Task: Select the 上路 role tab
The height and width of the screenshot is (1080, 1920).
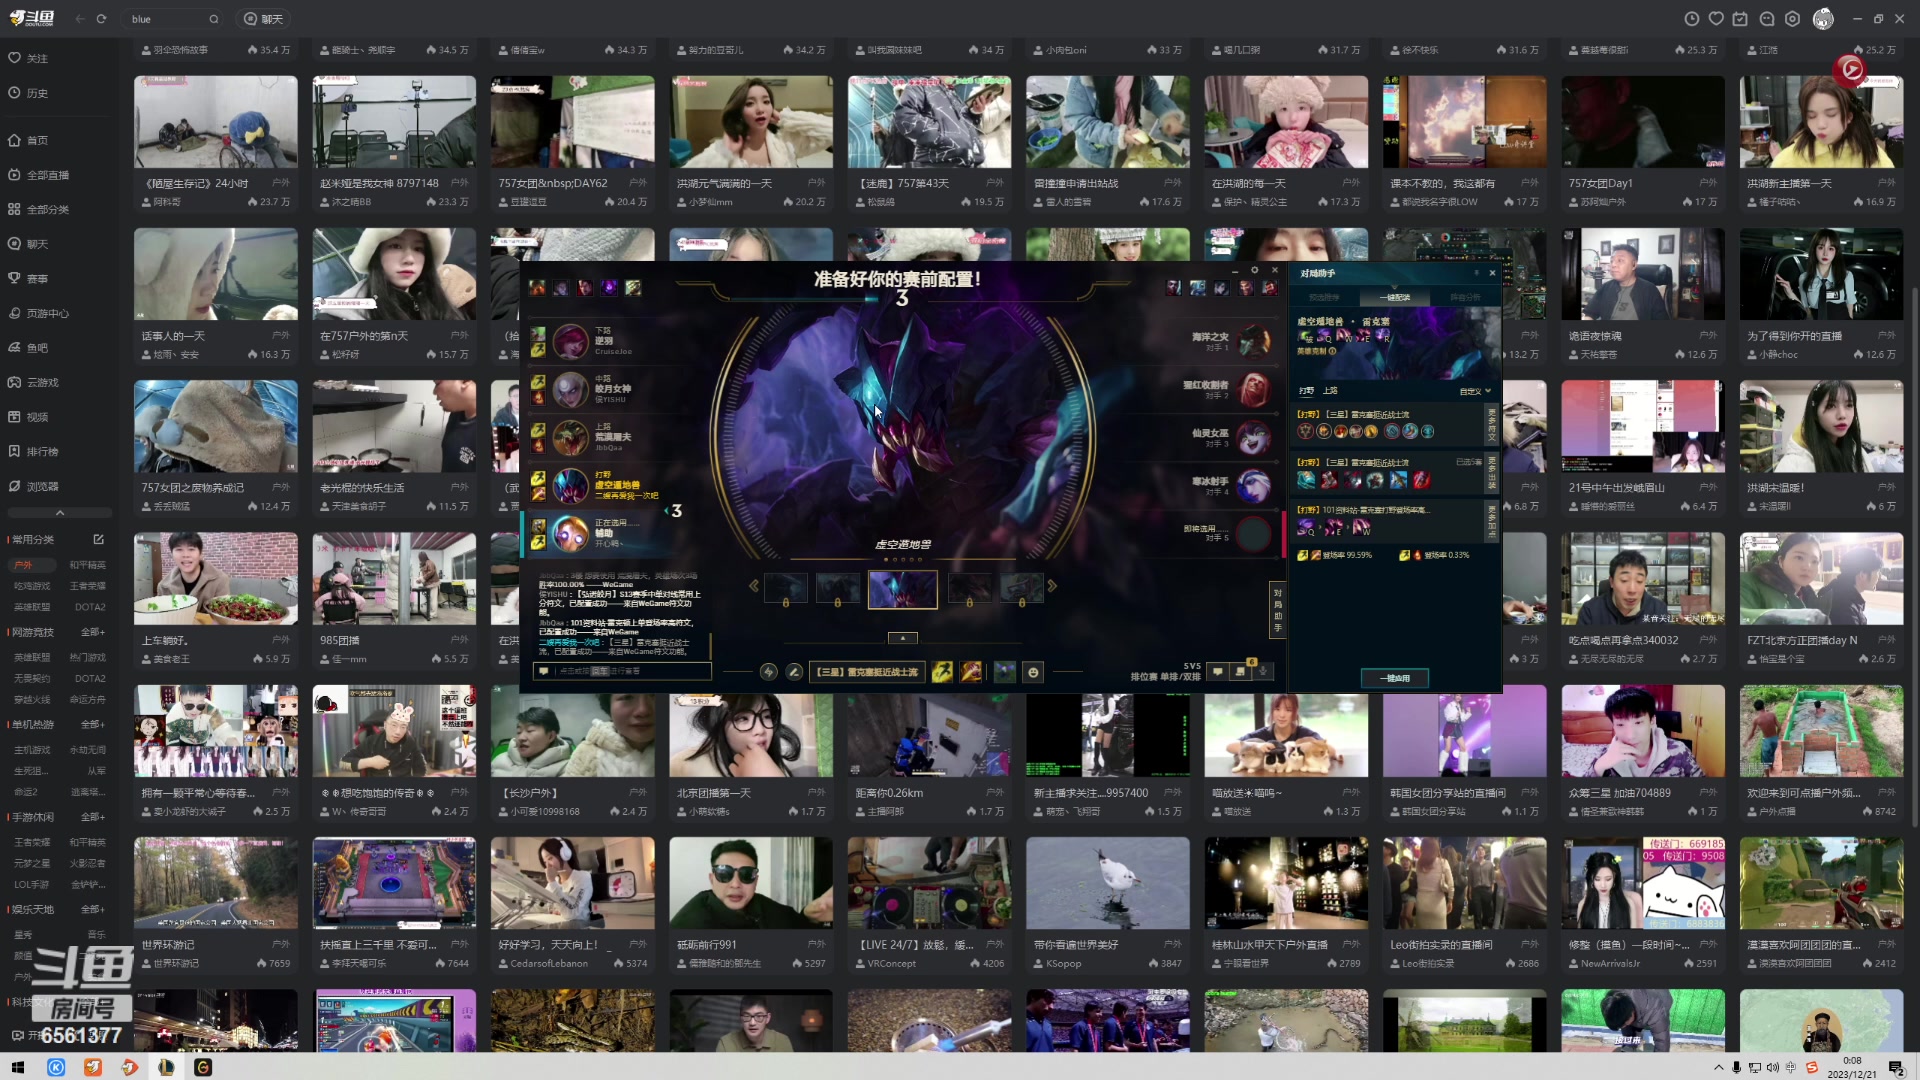Action: click(x=1330, y=391)
